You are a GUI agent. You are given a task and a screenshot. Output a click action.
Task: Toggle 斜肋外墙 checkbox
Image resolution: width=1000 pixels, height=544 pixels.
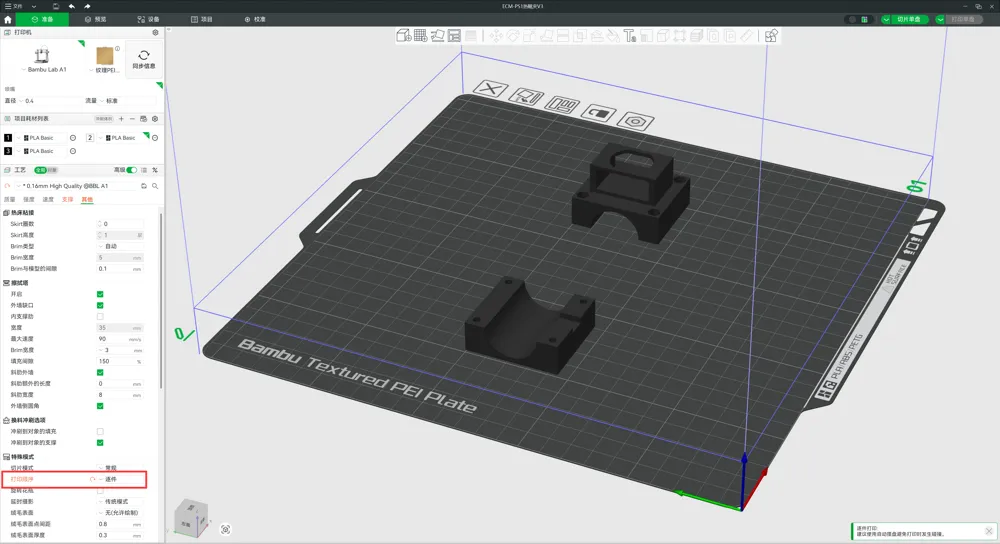click(x=100, y=372)
